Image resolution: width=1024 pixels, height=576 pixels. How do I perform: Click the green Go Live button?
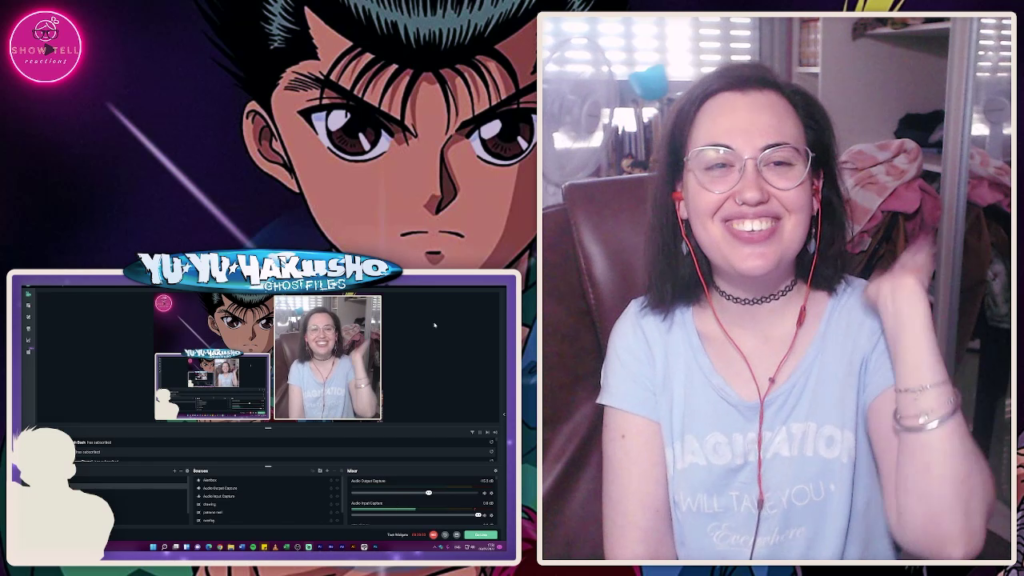pyautogui.click(x=480, y=535)
